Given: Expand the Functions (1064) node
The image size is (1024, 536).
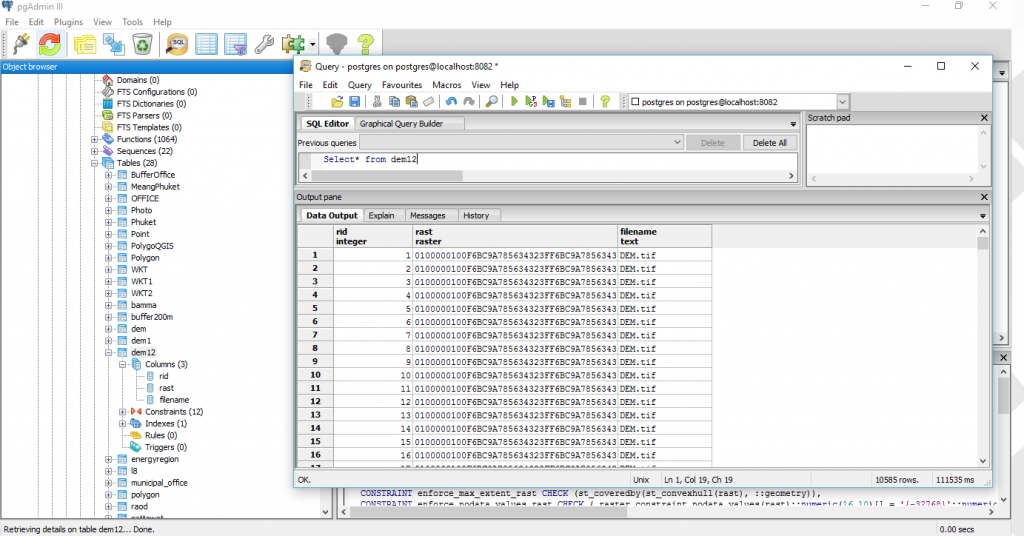Looking at the screenshot, I should click(x=95, y=139).
